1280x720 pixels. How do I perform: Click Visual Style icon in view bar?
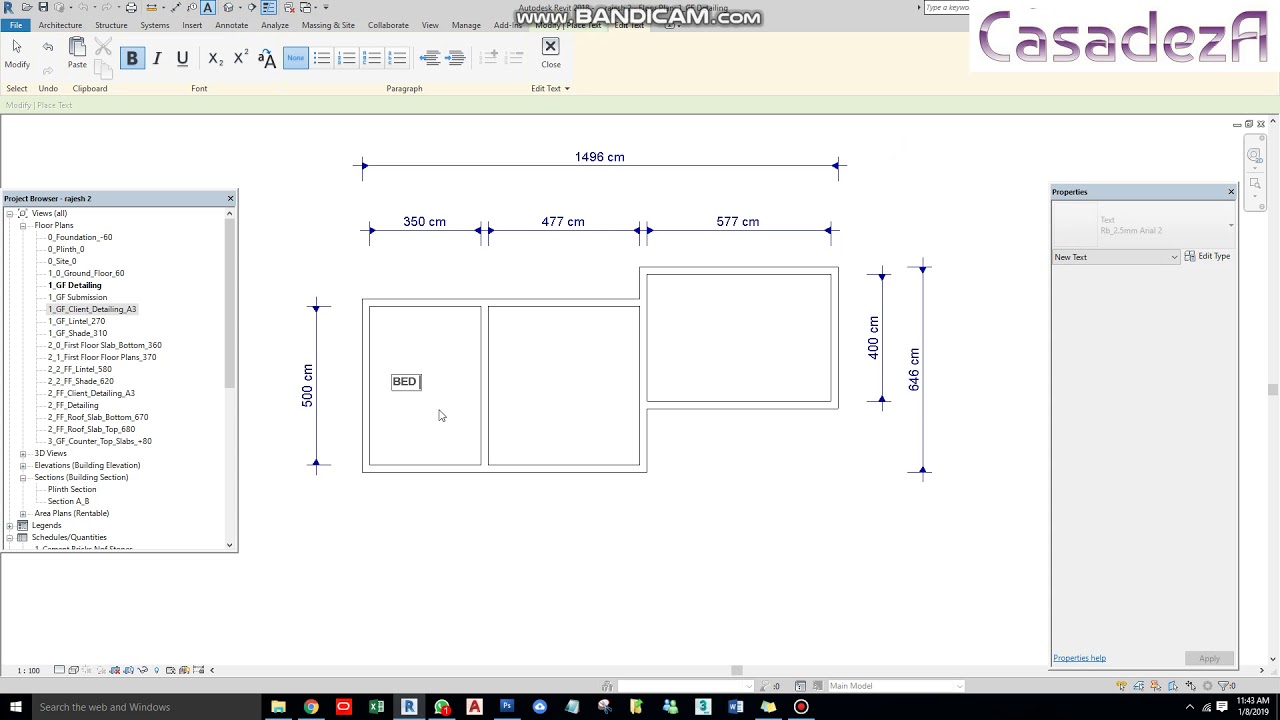[x=74, y=670]
